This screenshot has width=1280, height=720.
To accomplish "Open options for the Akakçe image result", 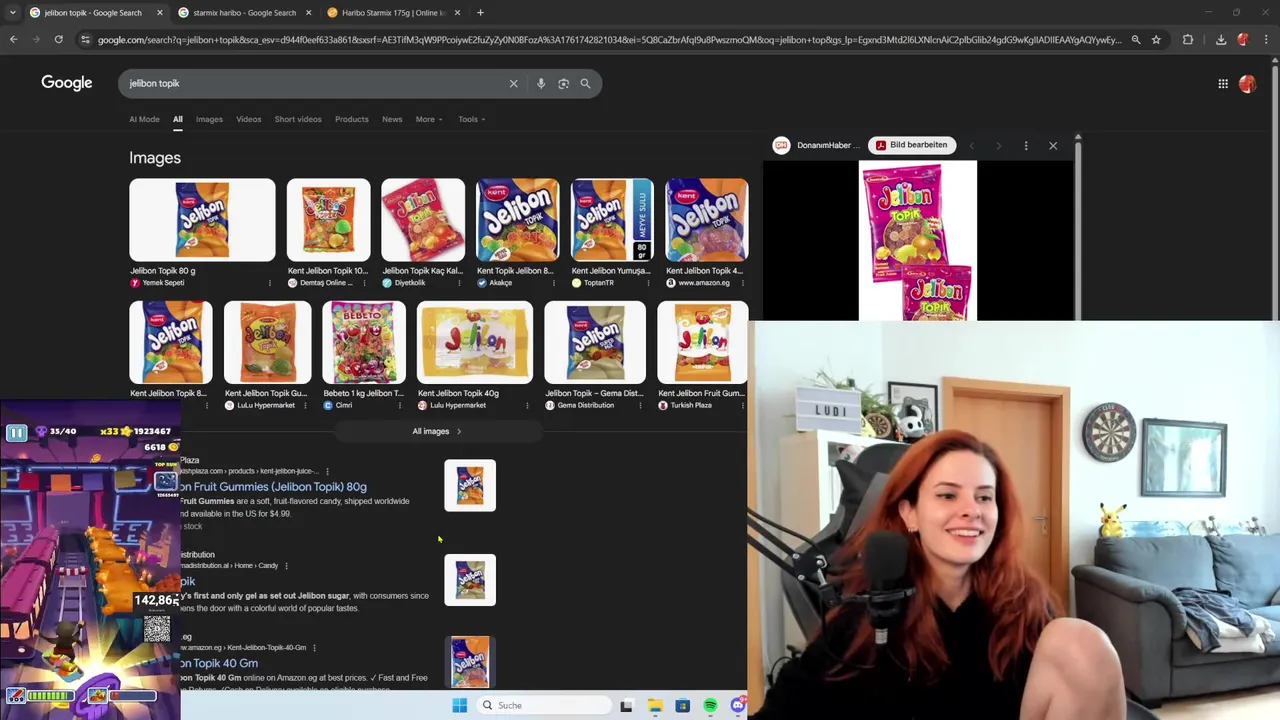I will coord(553,283).
